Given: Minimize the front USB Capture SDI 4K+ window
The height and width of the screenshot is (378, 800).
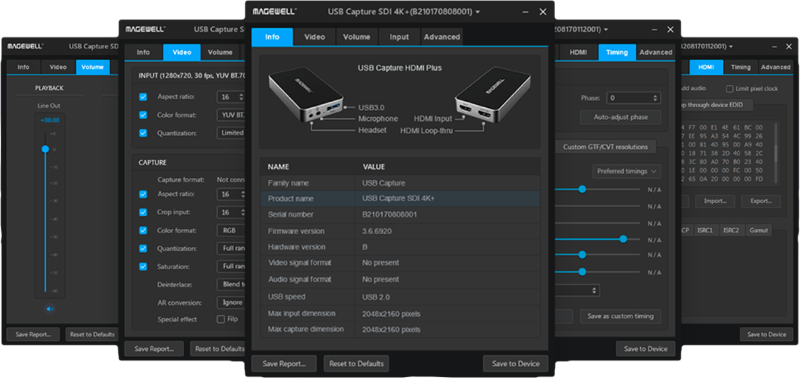Looking at the screenshot, I should pos(526,12).
